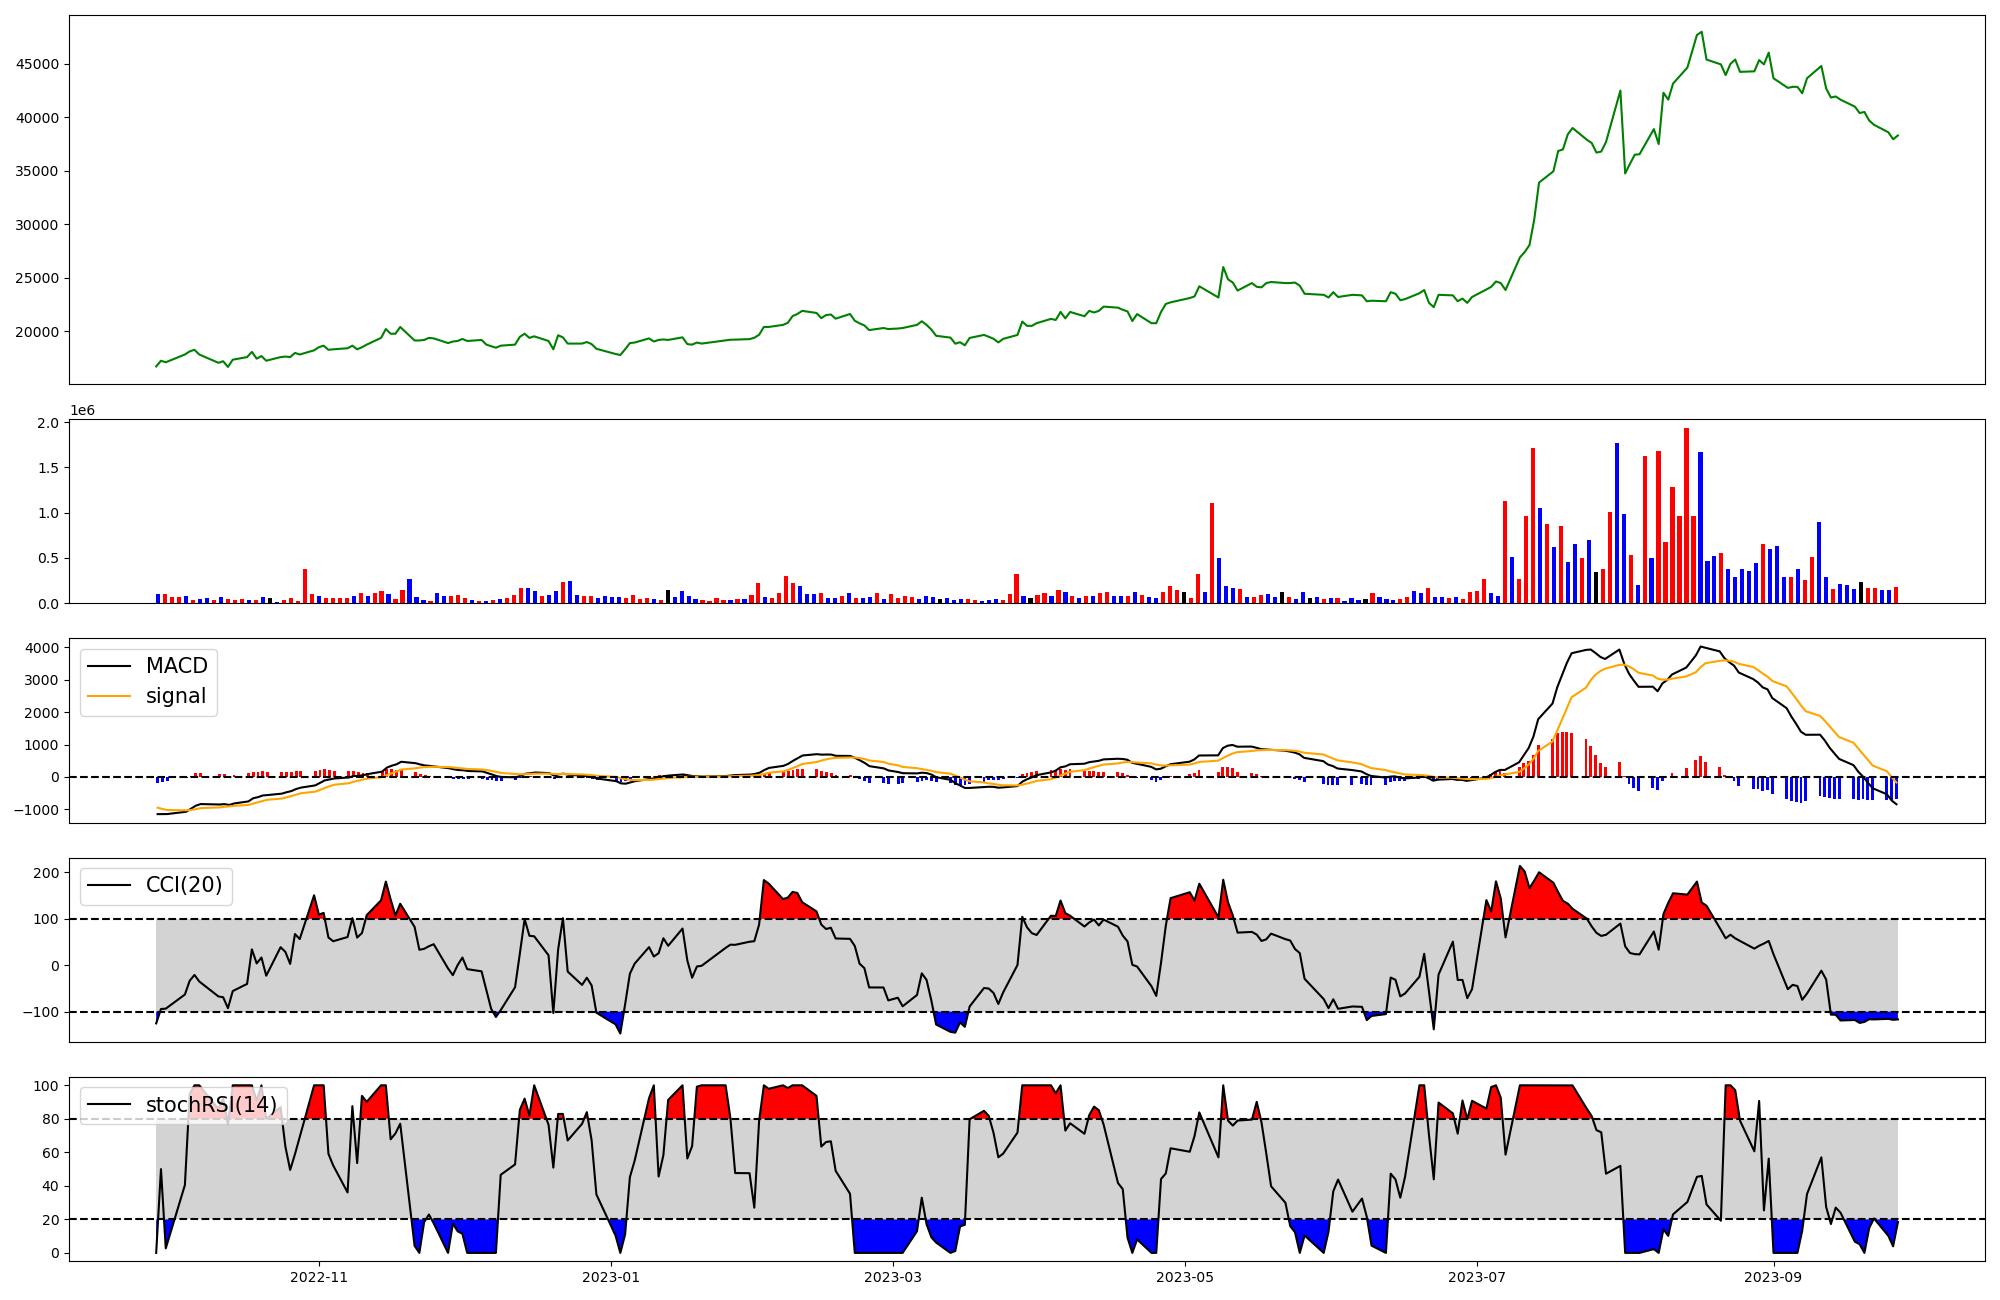
Task: Select the 2023-07 x-axis tick label
Action: coord(1476,1277)
